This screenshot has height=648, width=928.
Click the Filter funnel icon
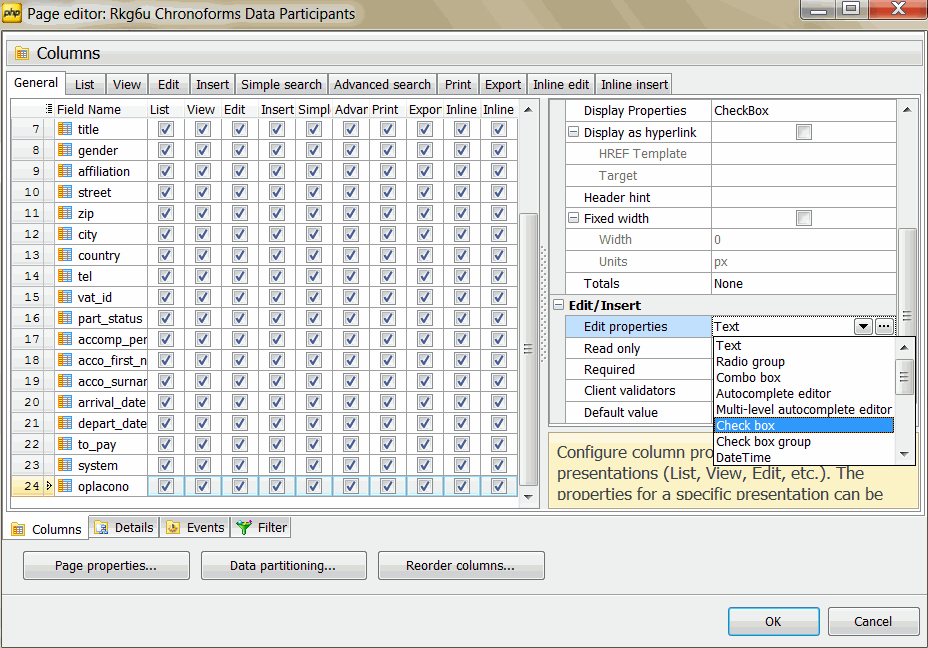point(244,527)
